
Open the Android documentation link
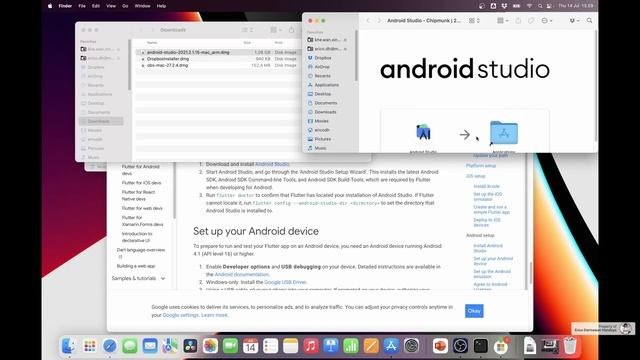tap(242, 274)
